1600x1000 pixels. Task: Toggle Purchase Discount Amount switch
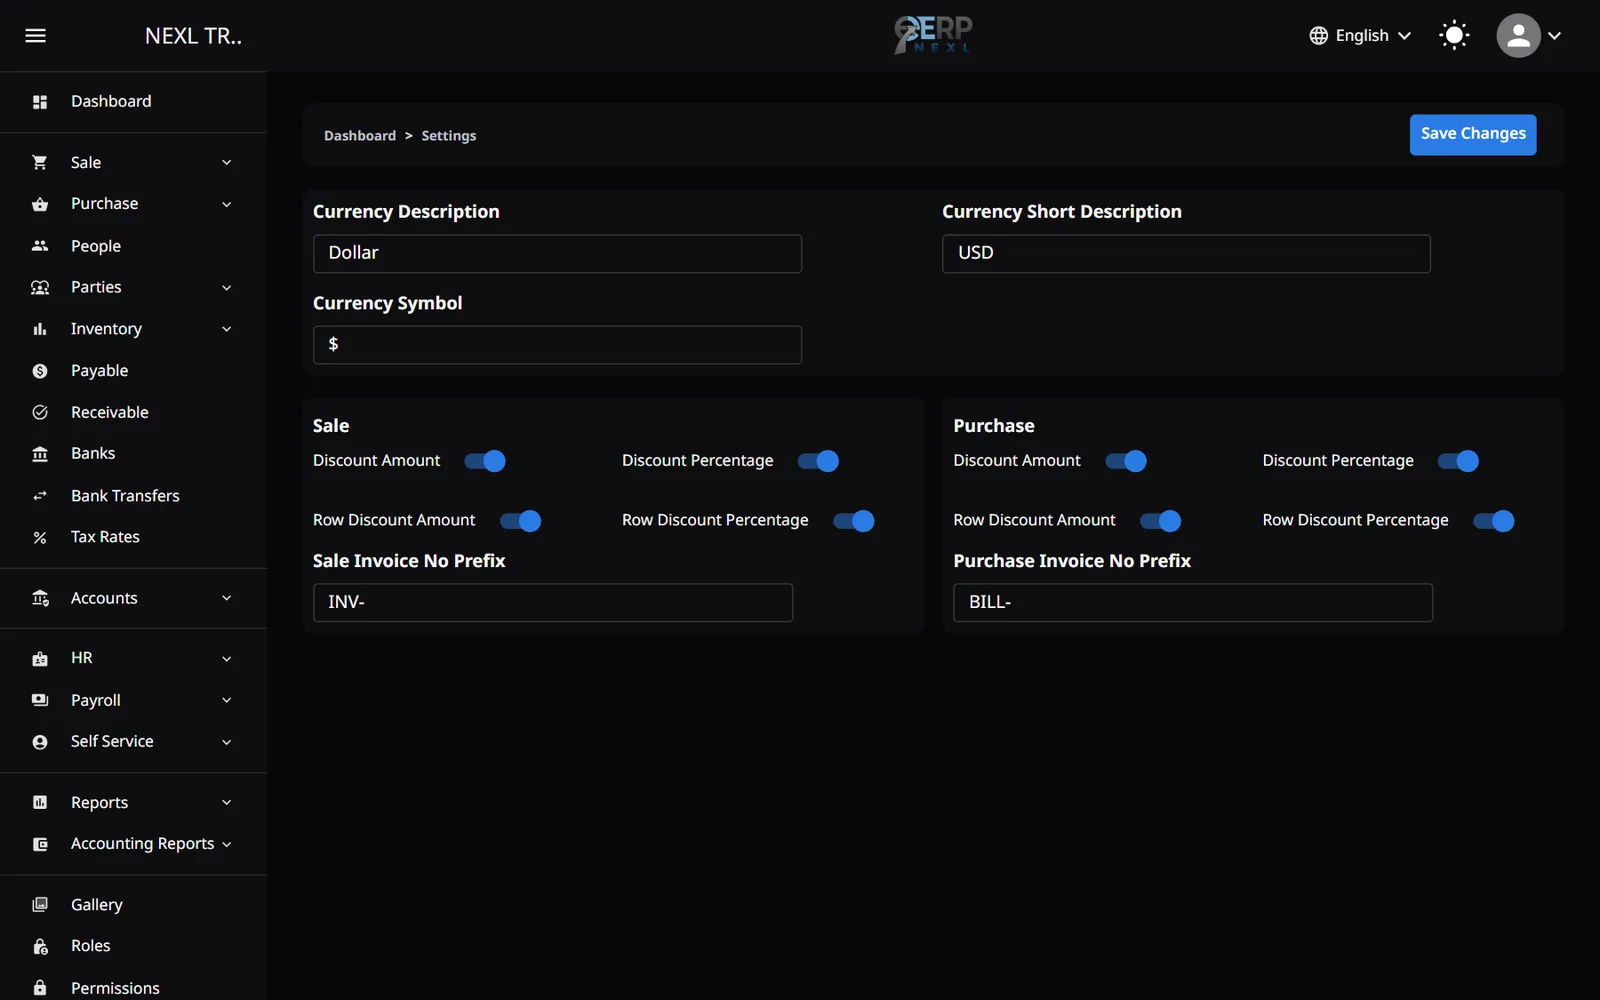click(1126, 461)
